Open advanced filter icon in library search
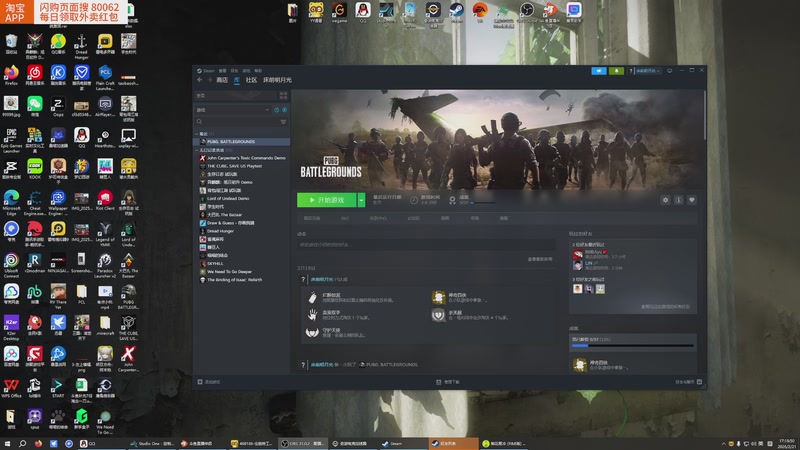This screenshot has width=800, height=450. [283, 122]
